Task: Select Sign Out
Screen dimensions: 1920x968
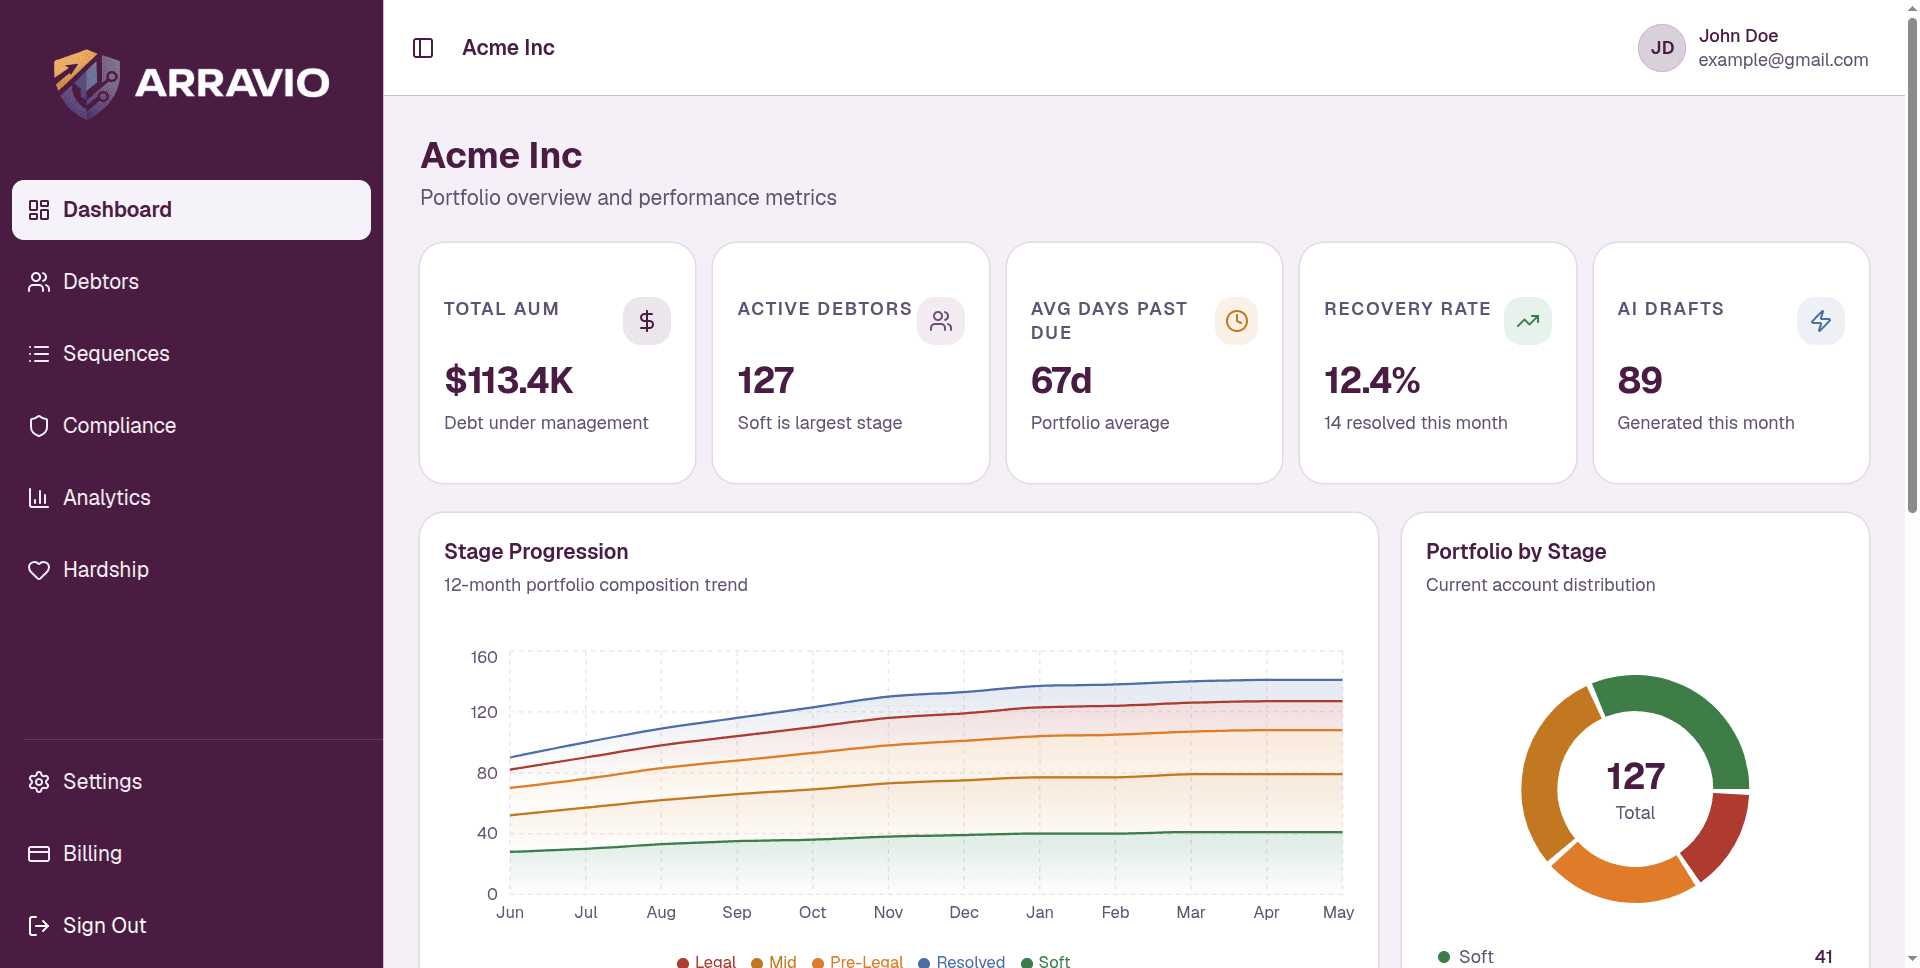Action: (x=191, y=926)
